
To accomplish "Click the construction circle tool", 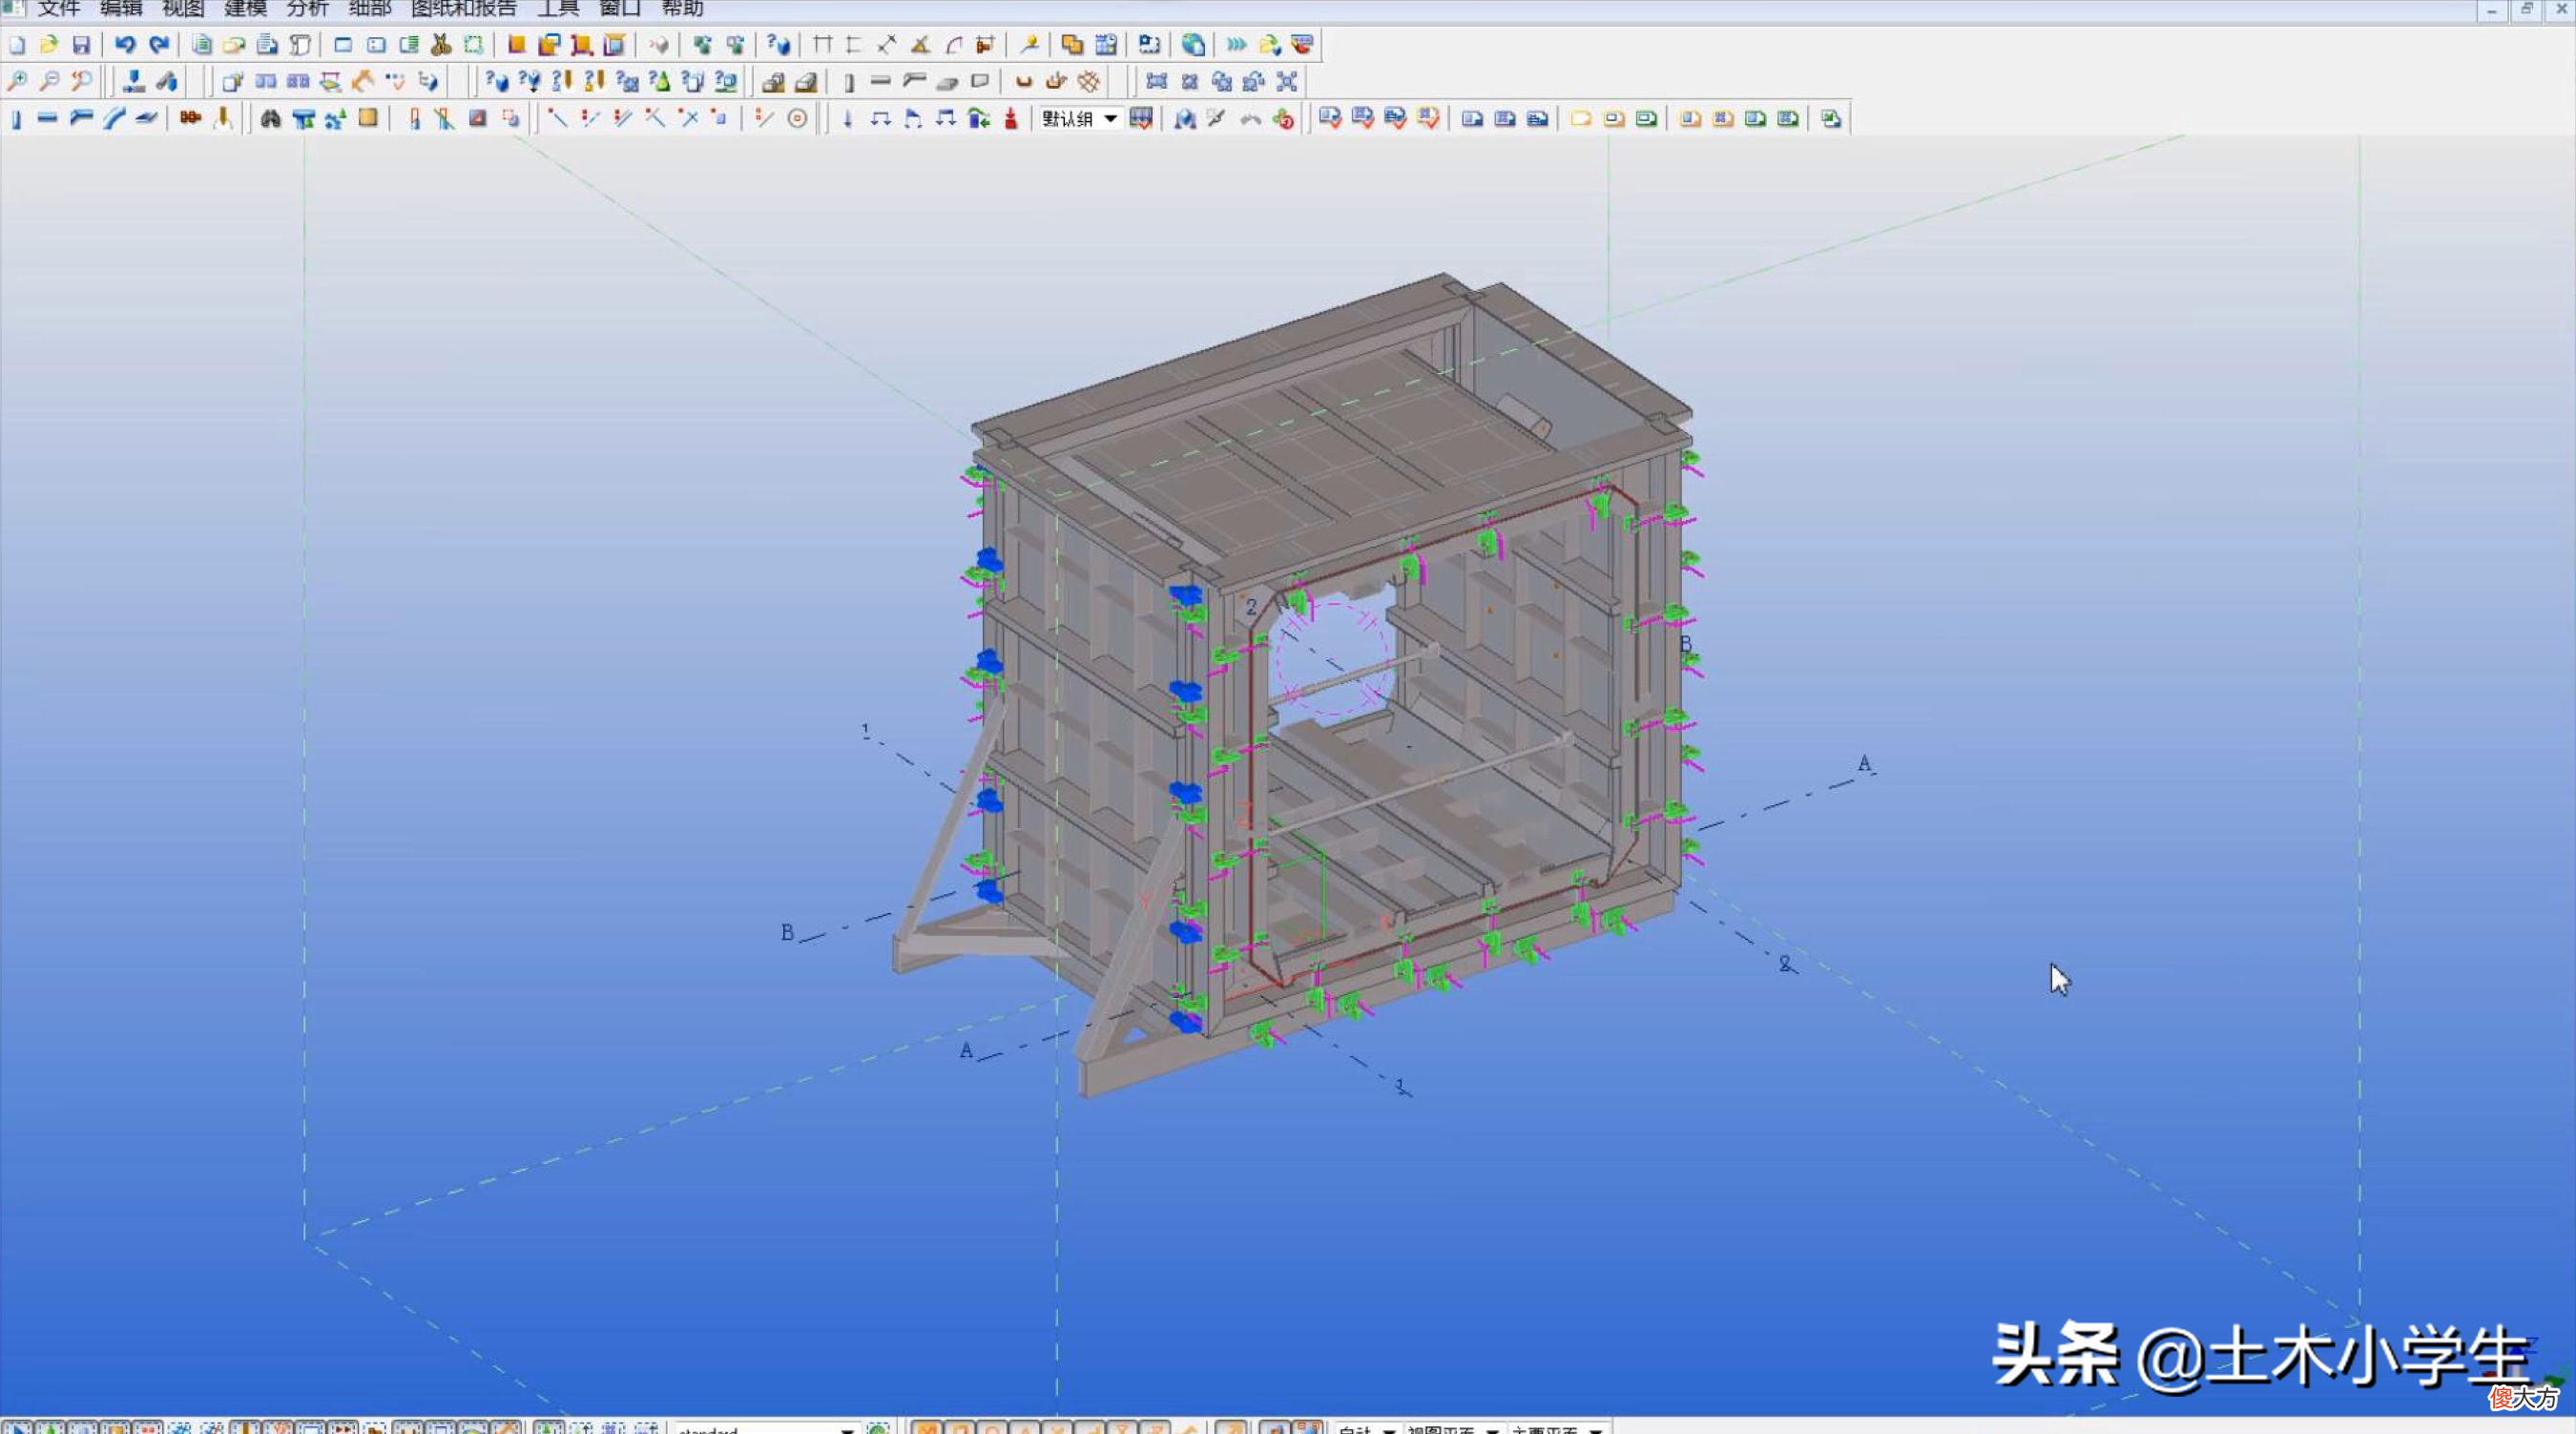I will 797,119.
